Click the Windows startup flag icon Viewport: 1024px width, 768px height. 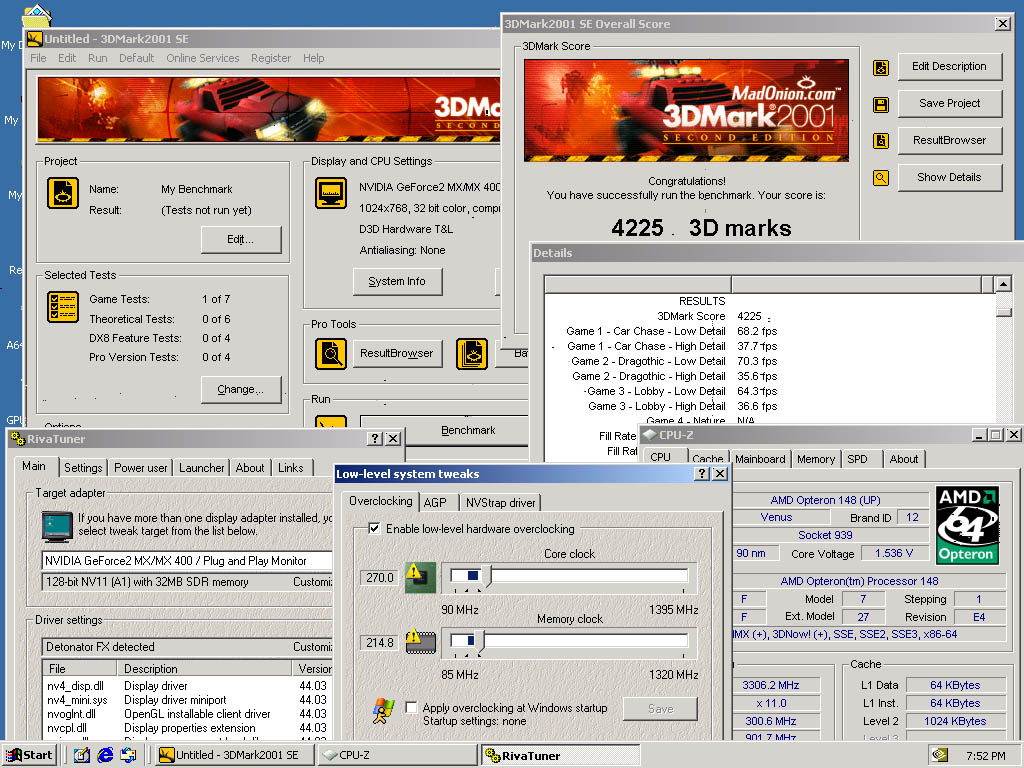pyautogui.click(x=383, y=711)
